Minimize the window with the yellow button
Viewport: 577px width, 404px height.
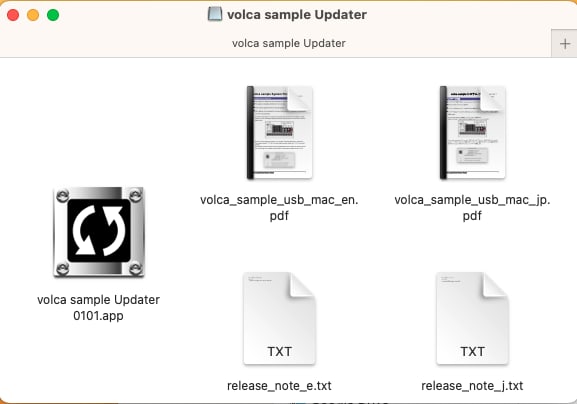(33, 15)
